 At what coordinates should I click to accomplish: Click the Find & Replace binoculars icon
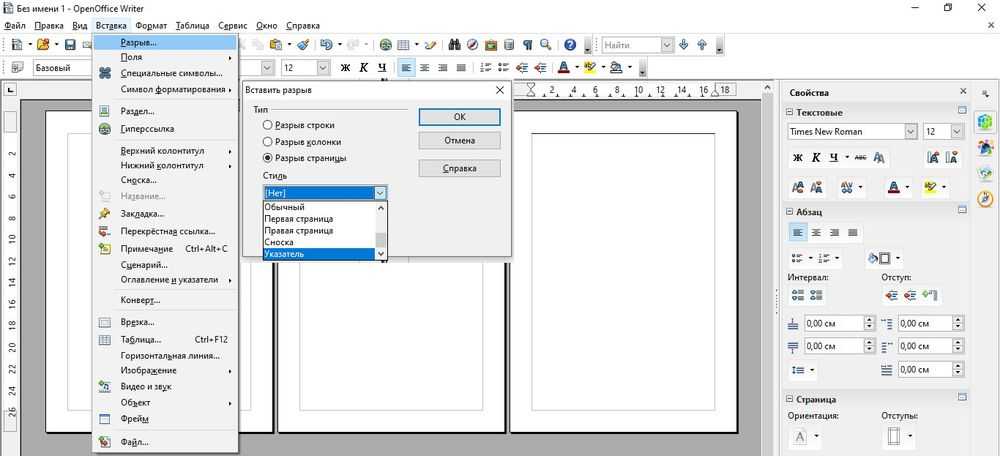tap(454, 45)
